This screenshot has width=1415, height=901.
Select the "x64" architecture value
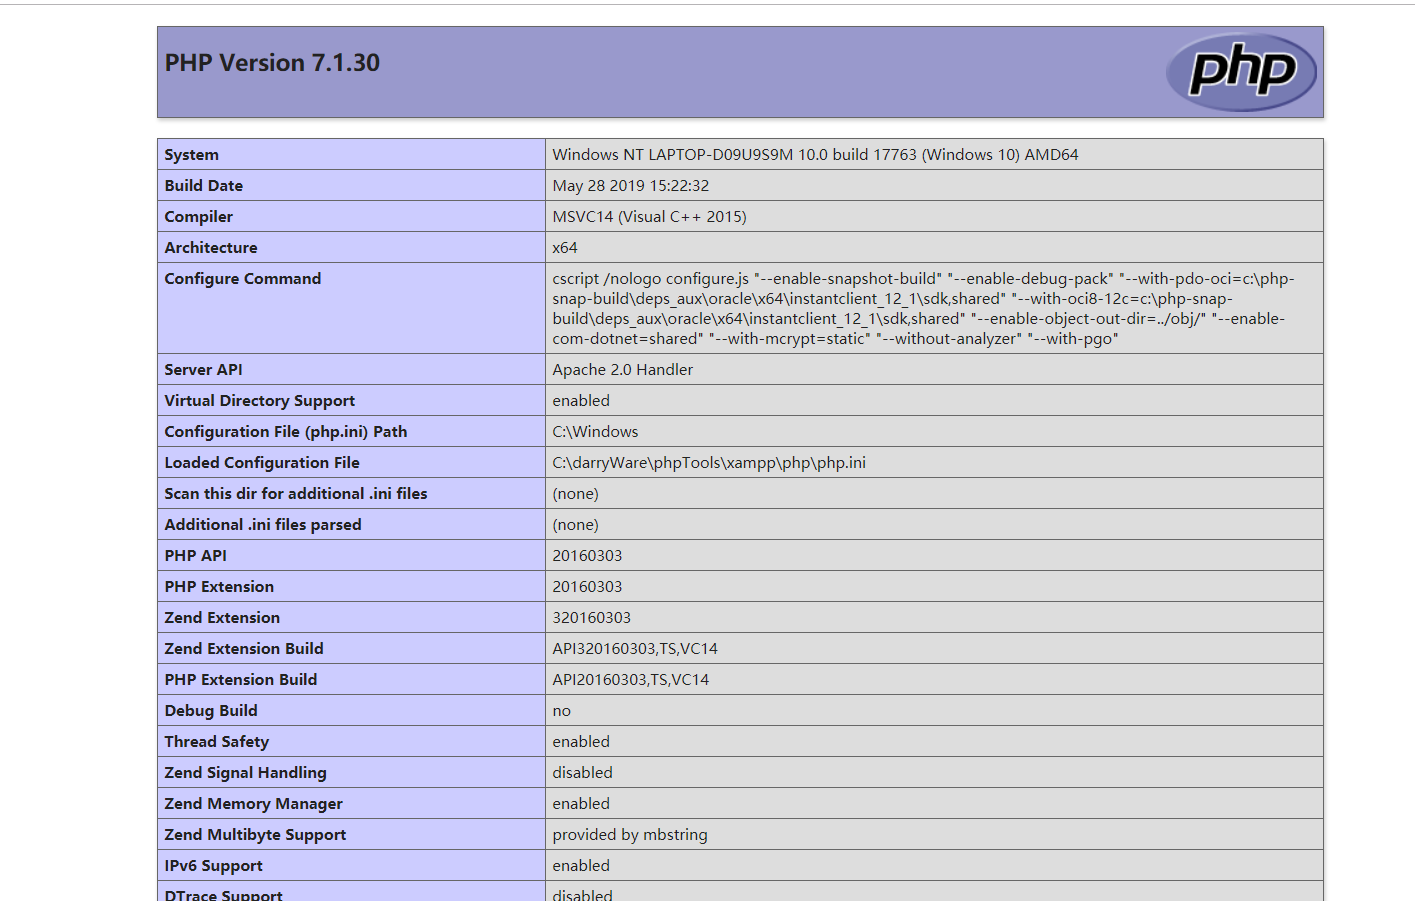[x=565, y=248]
